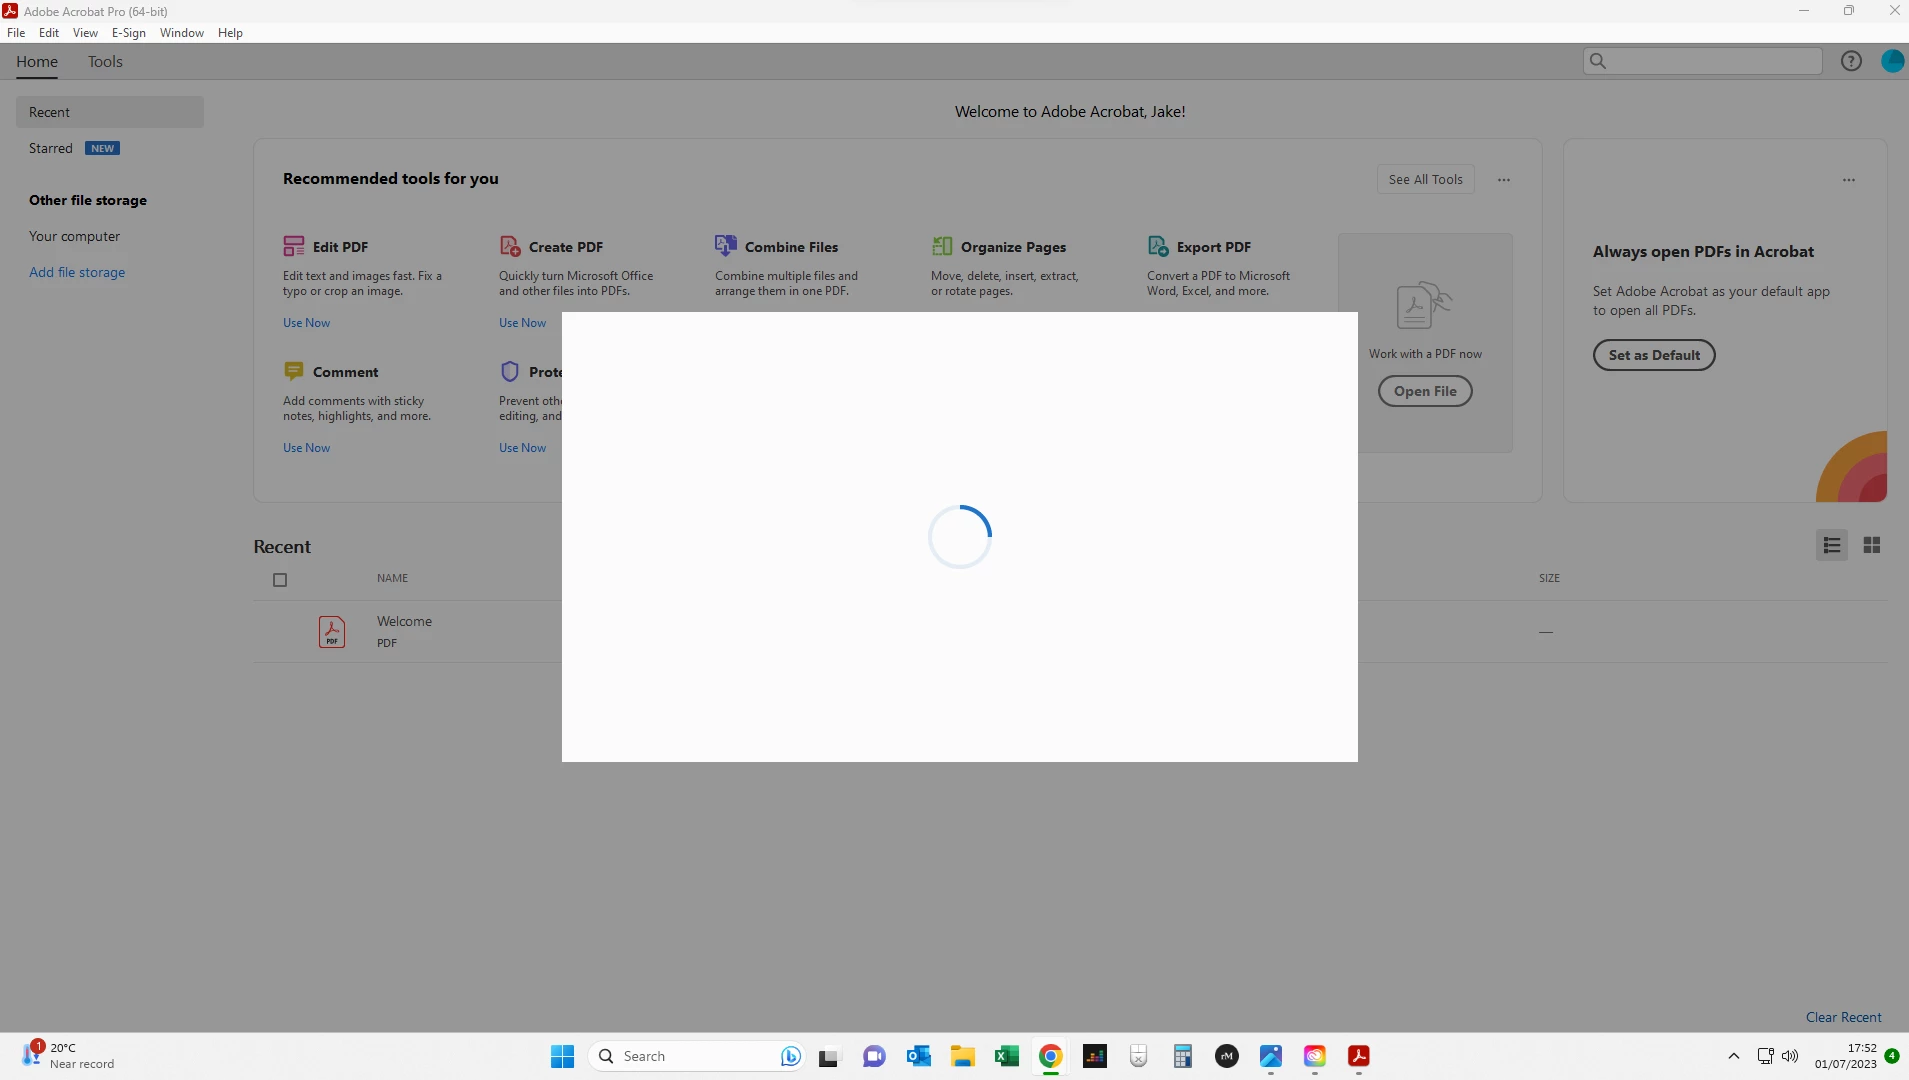Open more options next to See All Tools
This screenshot has height=1080, width=1909.
pos(1504,180)
